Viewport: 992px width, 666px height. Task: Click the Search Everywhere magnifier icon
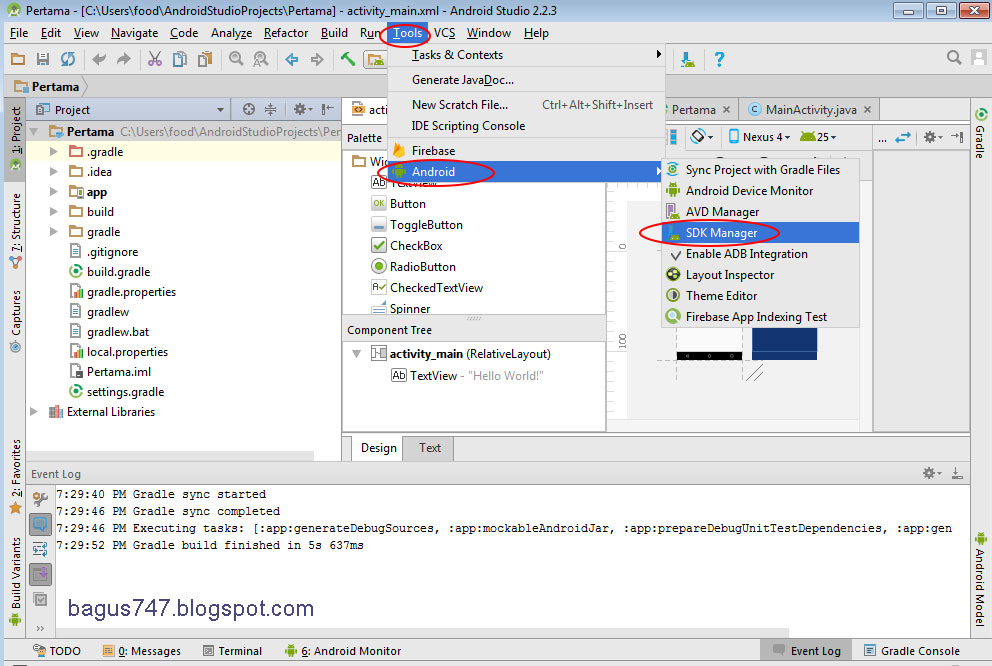tap(953, 58)
